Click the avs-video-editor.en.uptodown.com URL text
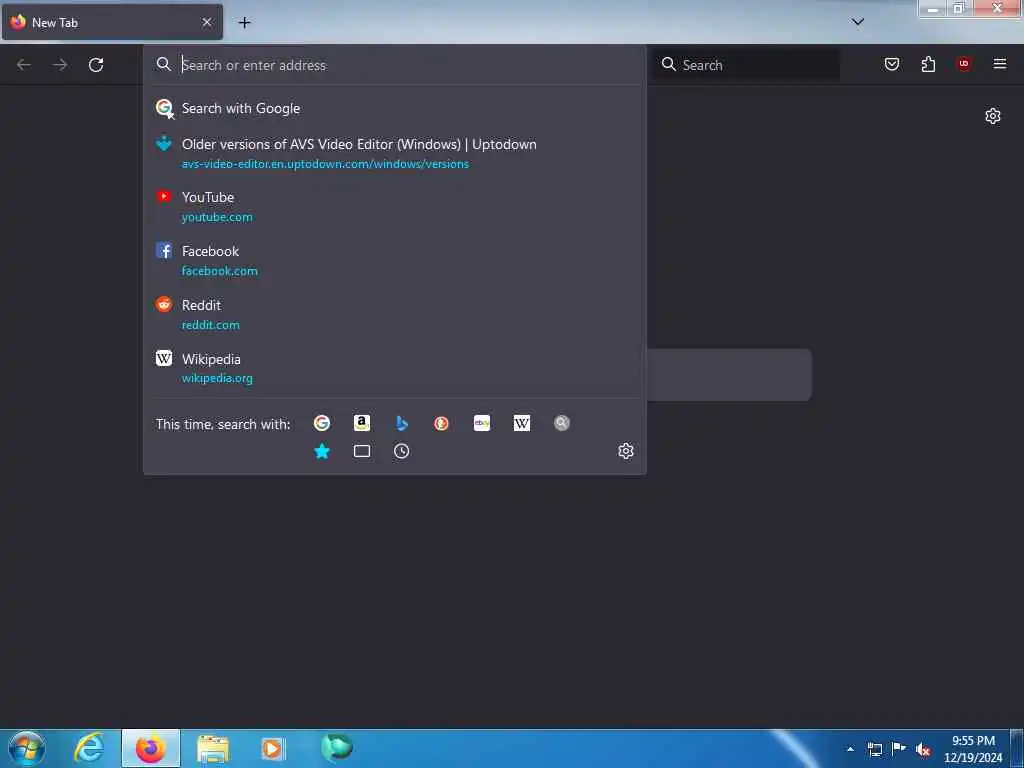Screen dimensions: 1024x768 (x=325, y=164)
